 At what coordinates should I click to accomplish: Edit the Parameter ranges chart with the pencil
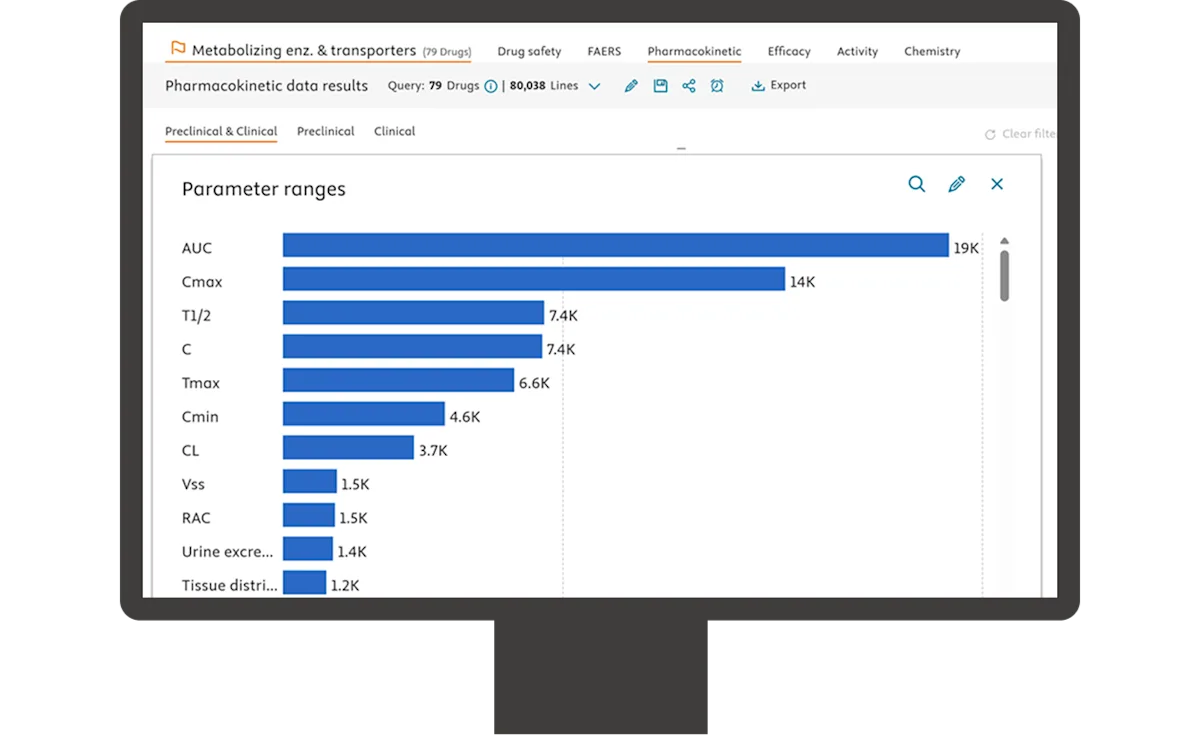957,184
